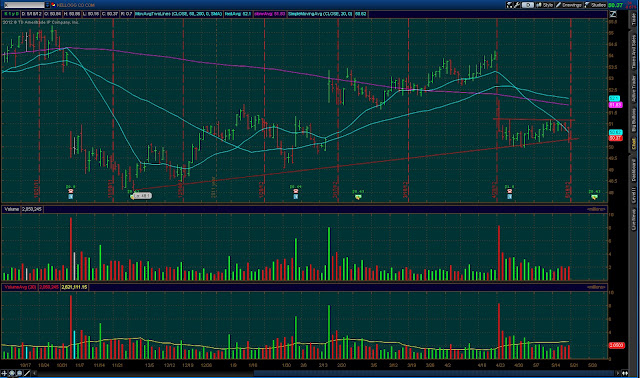This screenshot has width=640, height=378.
Task: Open the Drawings menu button
Action: [569, 5]
